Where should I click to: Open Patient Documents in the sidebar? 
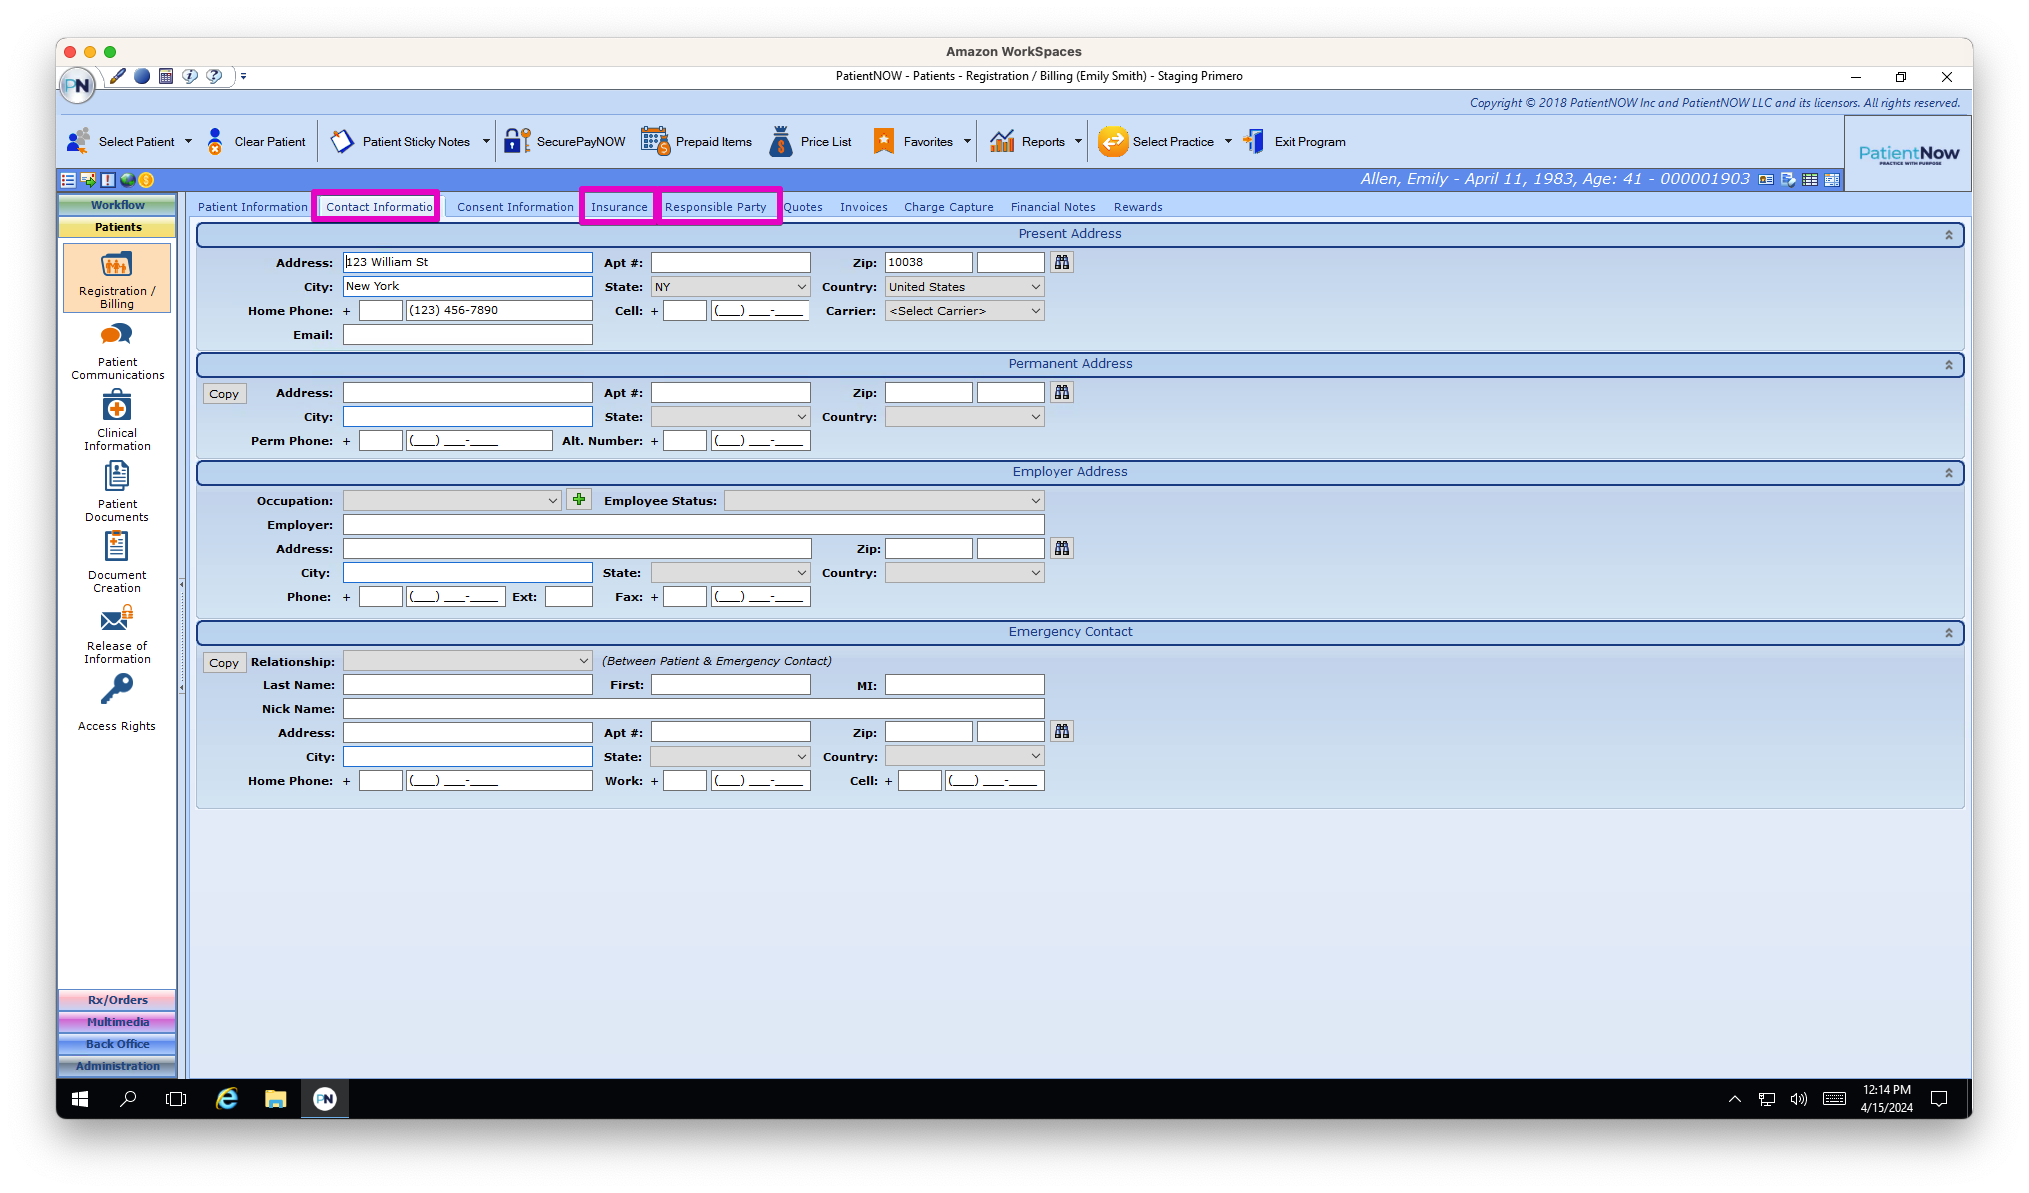116,489
